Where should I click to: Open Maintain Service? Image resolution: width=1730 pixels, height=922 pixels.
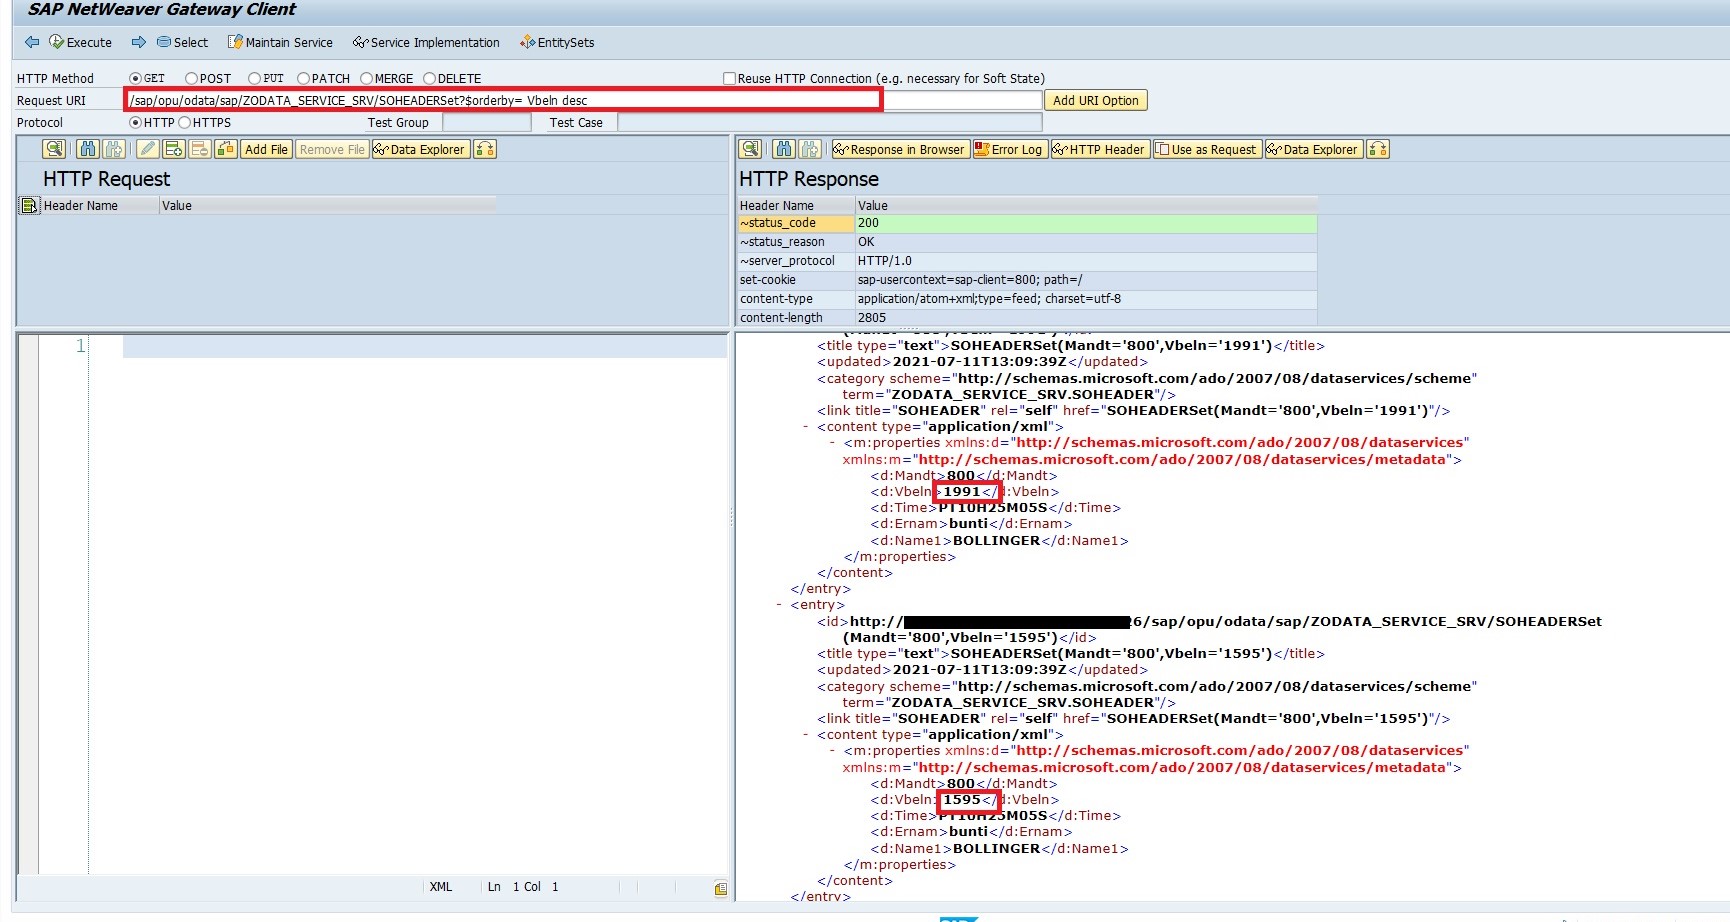280,42
